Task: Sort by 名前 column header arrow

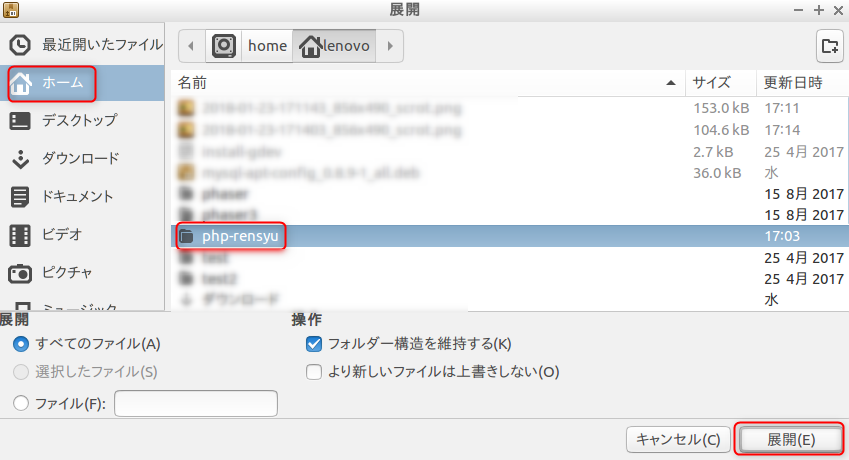Action: [671, 83]
